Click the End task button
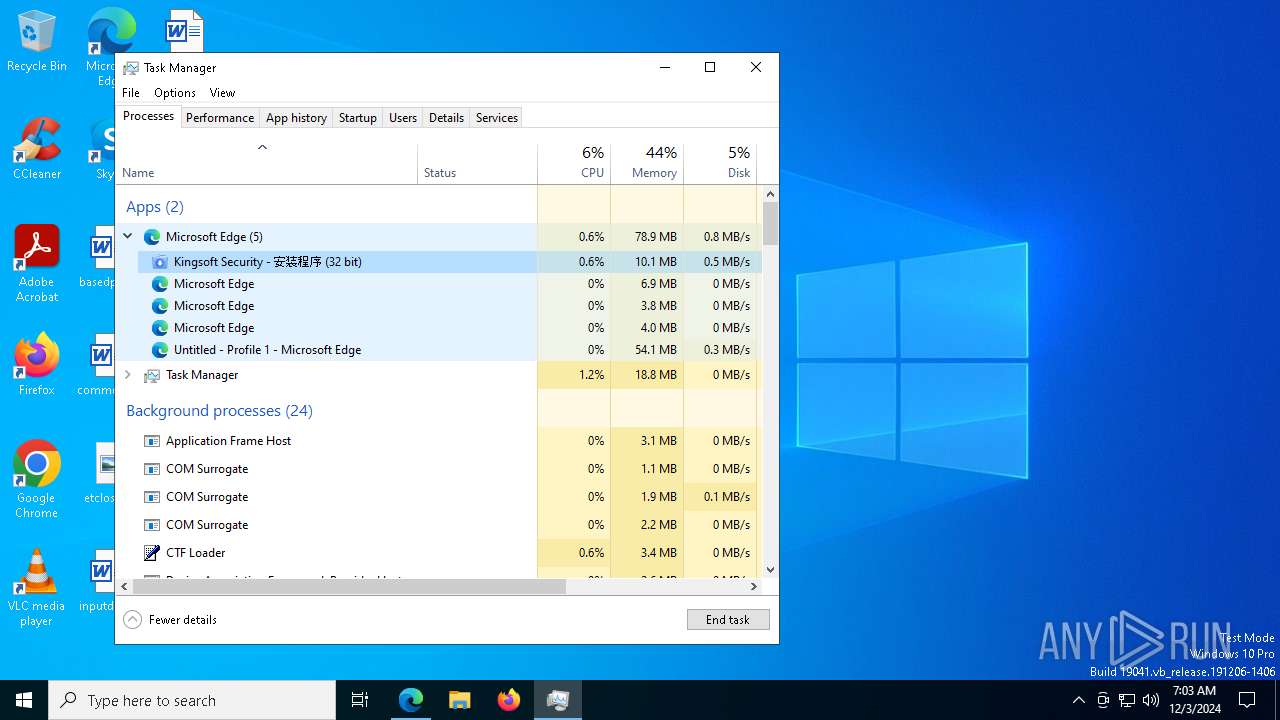1280x720 pixels. 728,620
